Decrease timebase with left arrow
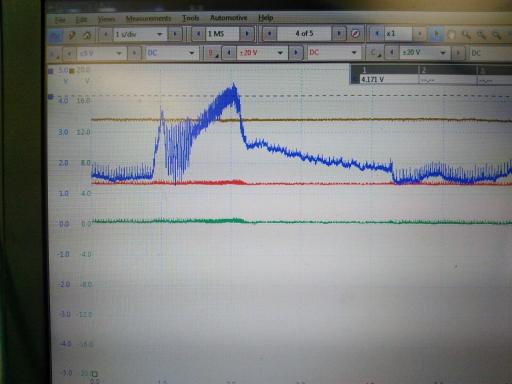The height and width of the screenshot is (384, 512). tap(106, 34)
